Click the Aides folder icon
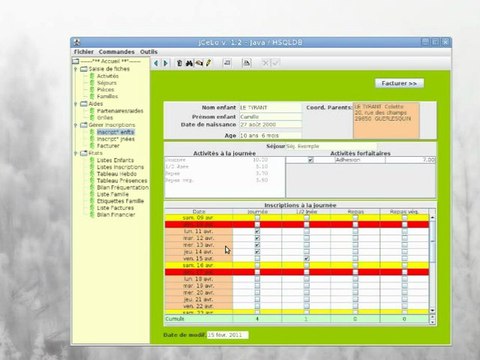The image size is (480, 360). (84, 104)
